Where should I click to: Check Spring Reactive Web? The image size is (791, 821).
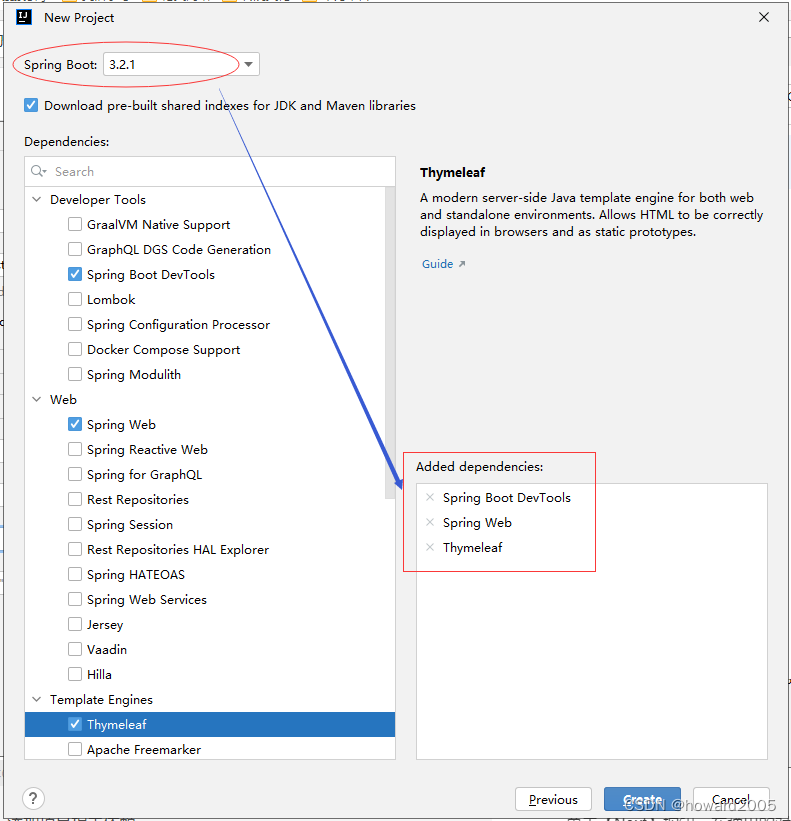(75, 449)
